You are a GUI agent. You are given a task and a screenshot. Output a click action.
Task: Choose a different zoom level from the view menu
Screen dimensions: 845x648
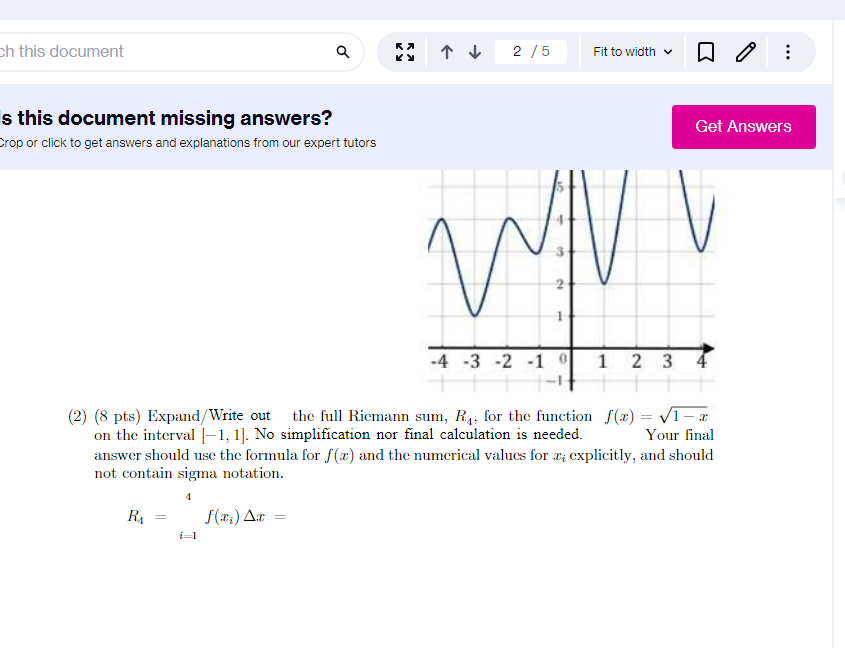tap(631, 51)
